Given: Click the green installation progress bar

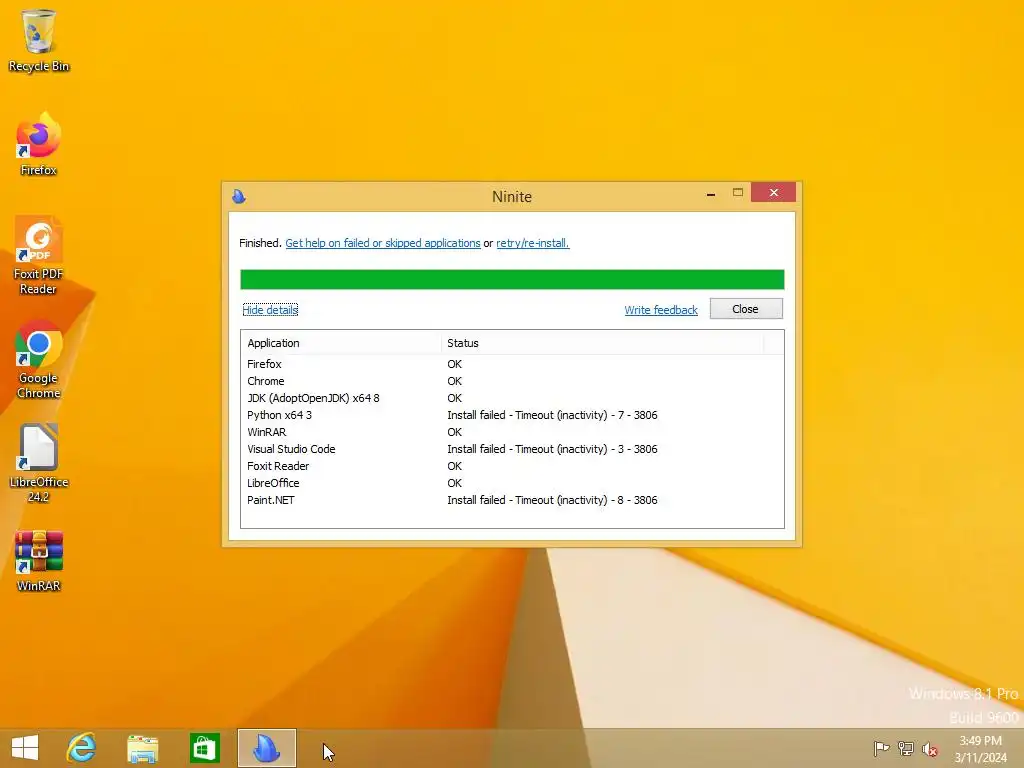Looking at the screenshot, I should (512, 280).
